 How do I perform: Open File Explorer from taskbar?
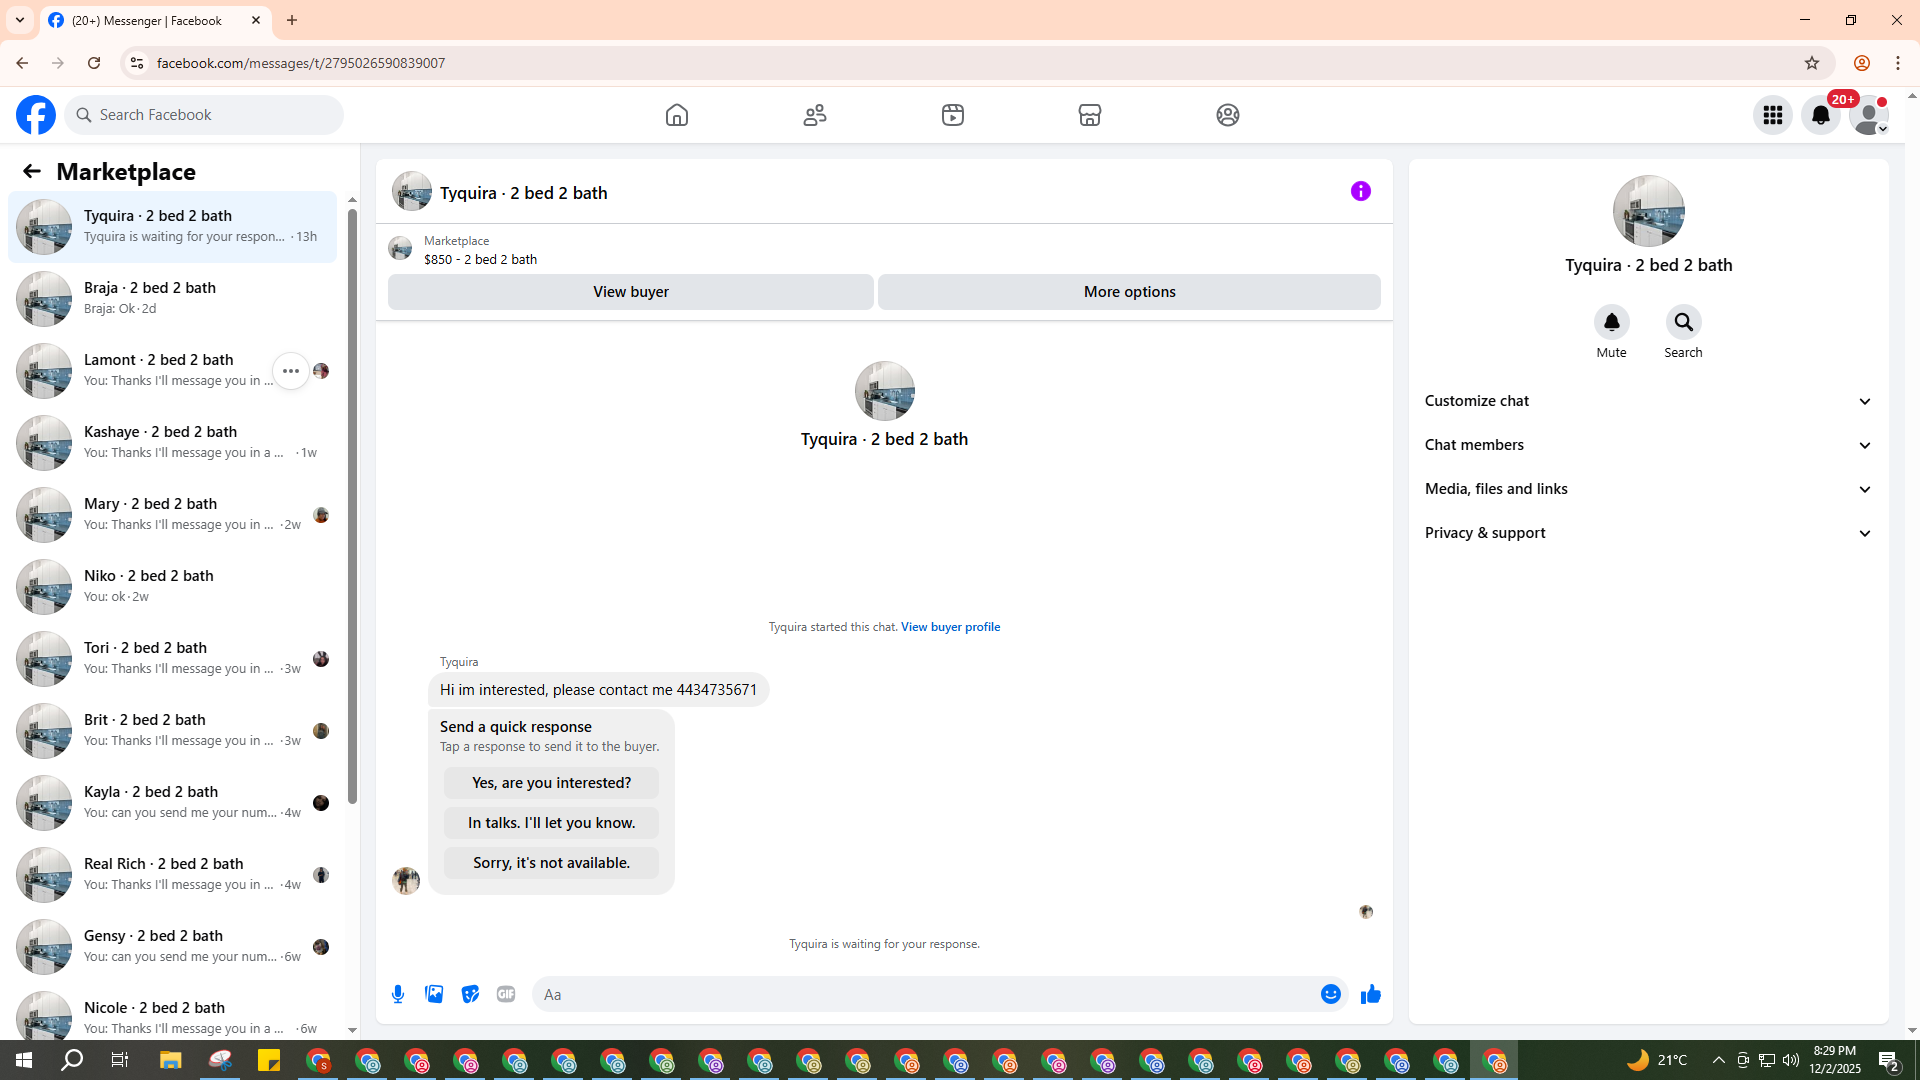pyautogui.click(x=170, y=1060)
